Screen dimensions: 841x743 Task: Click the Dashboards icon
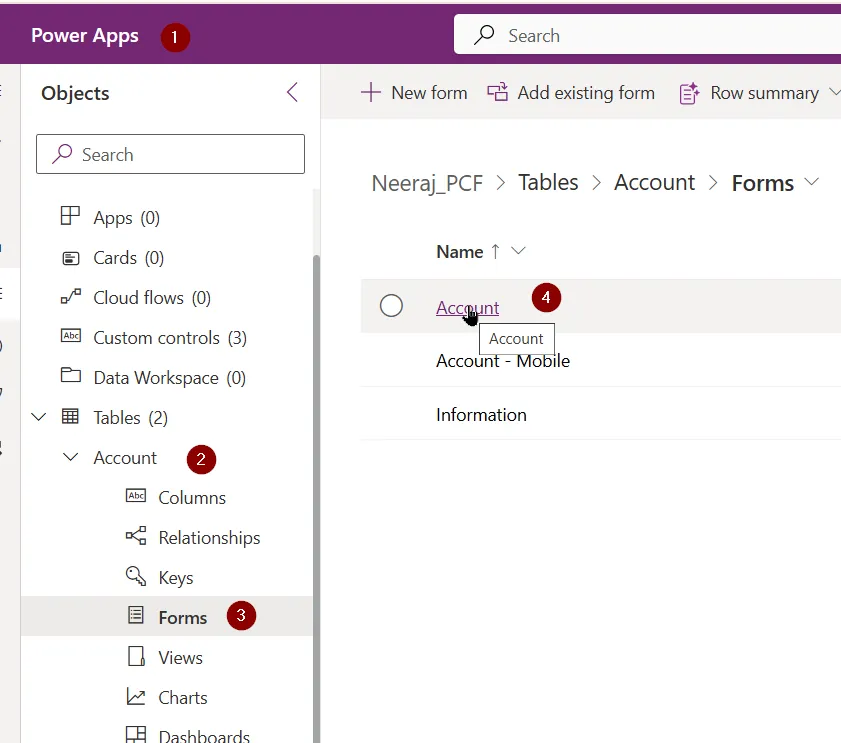tap(136, 734)
